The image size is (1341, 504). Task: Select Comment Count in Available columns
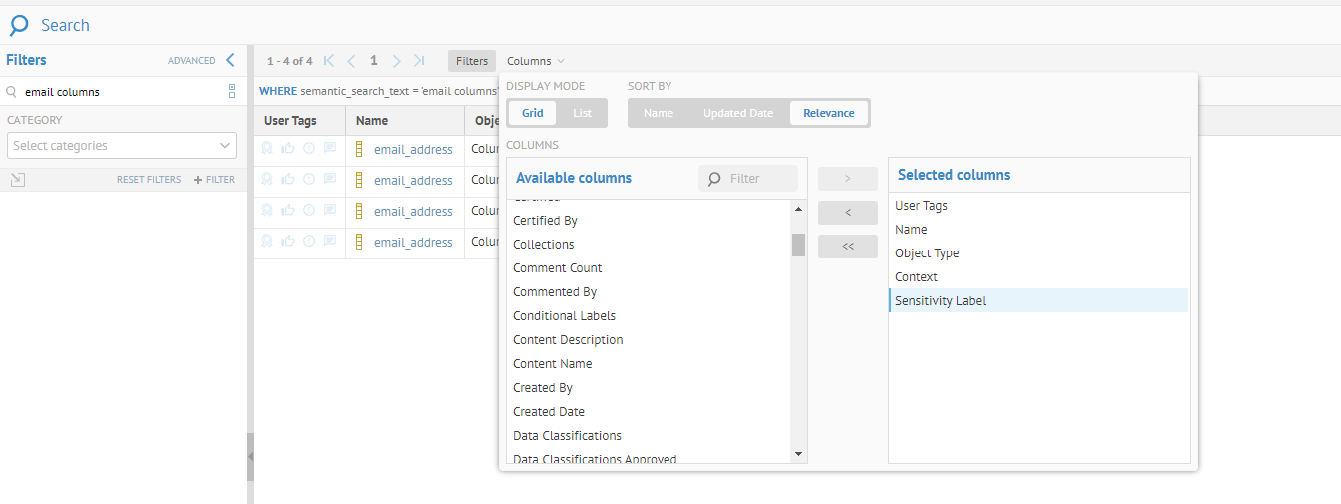tap(558, 268)
